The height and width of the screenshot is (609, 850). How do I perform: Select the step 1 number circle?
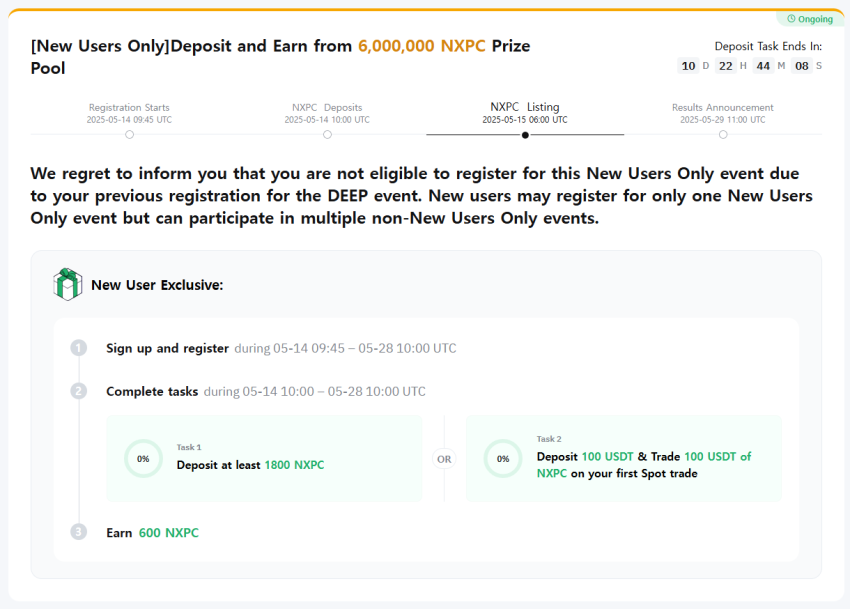click(x=79, y=348)
